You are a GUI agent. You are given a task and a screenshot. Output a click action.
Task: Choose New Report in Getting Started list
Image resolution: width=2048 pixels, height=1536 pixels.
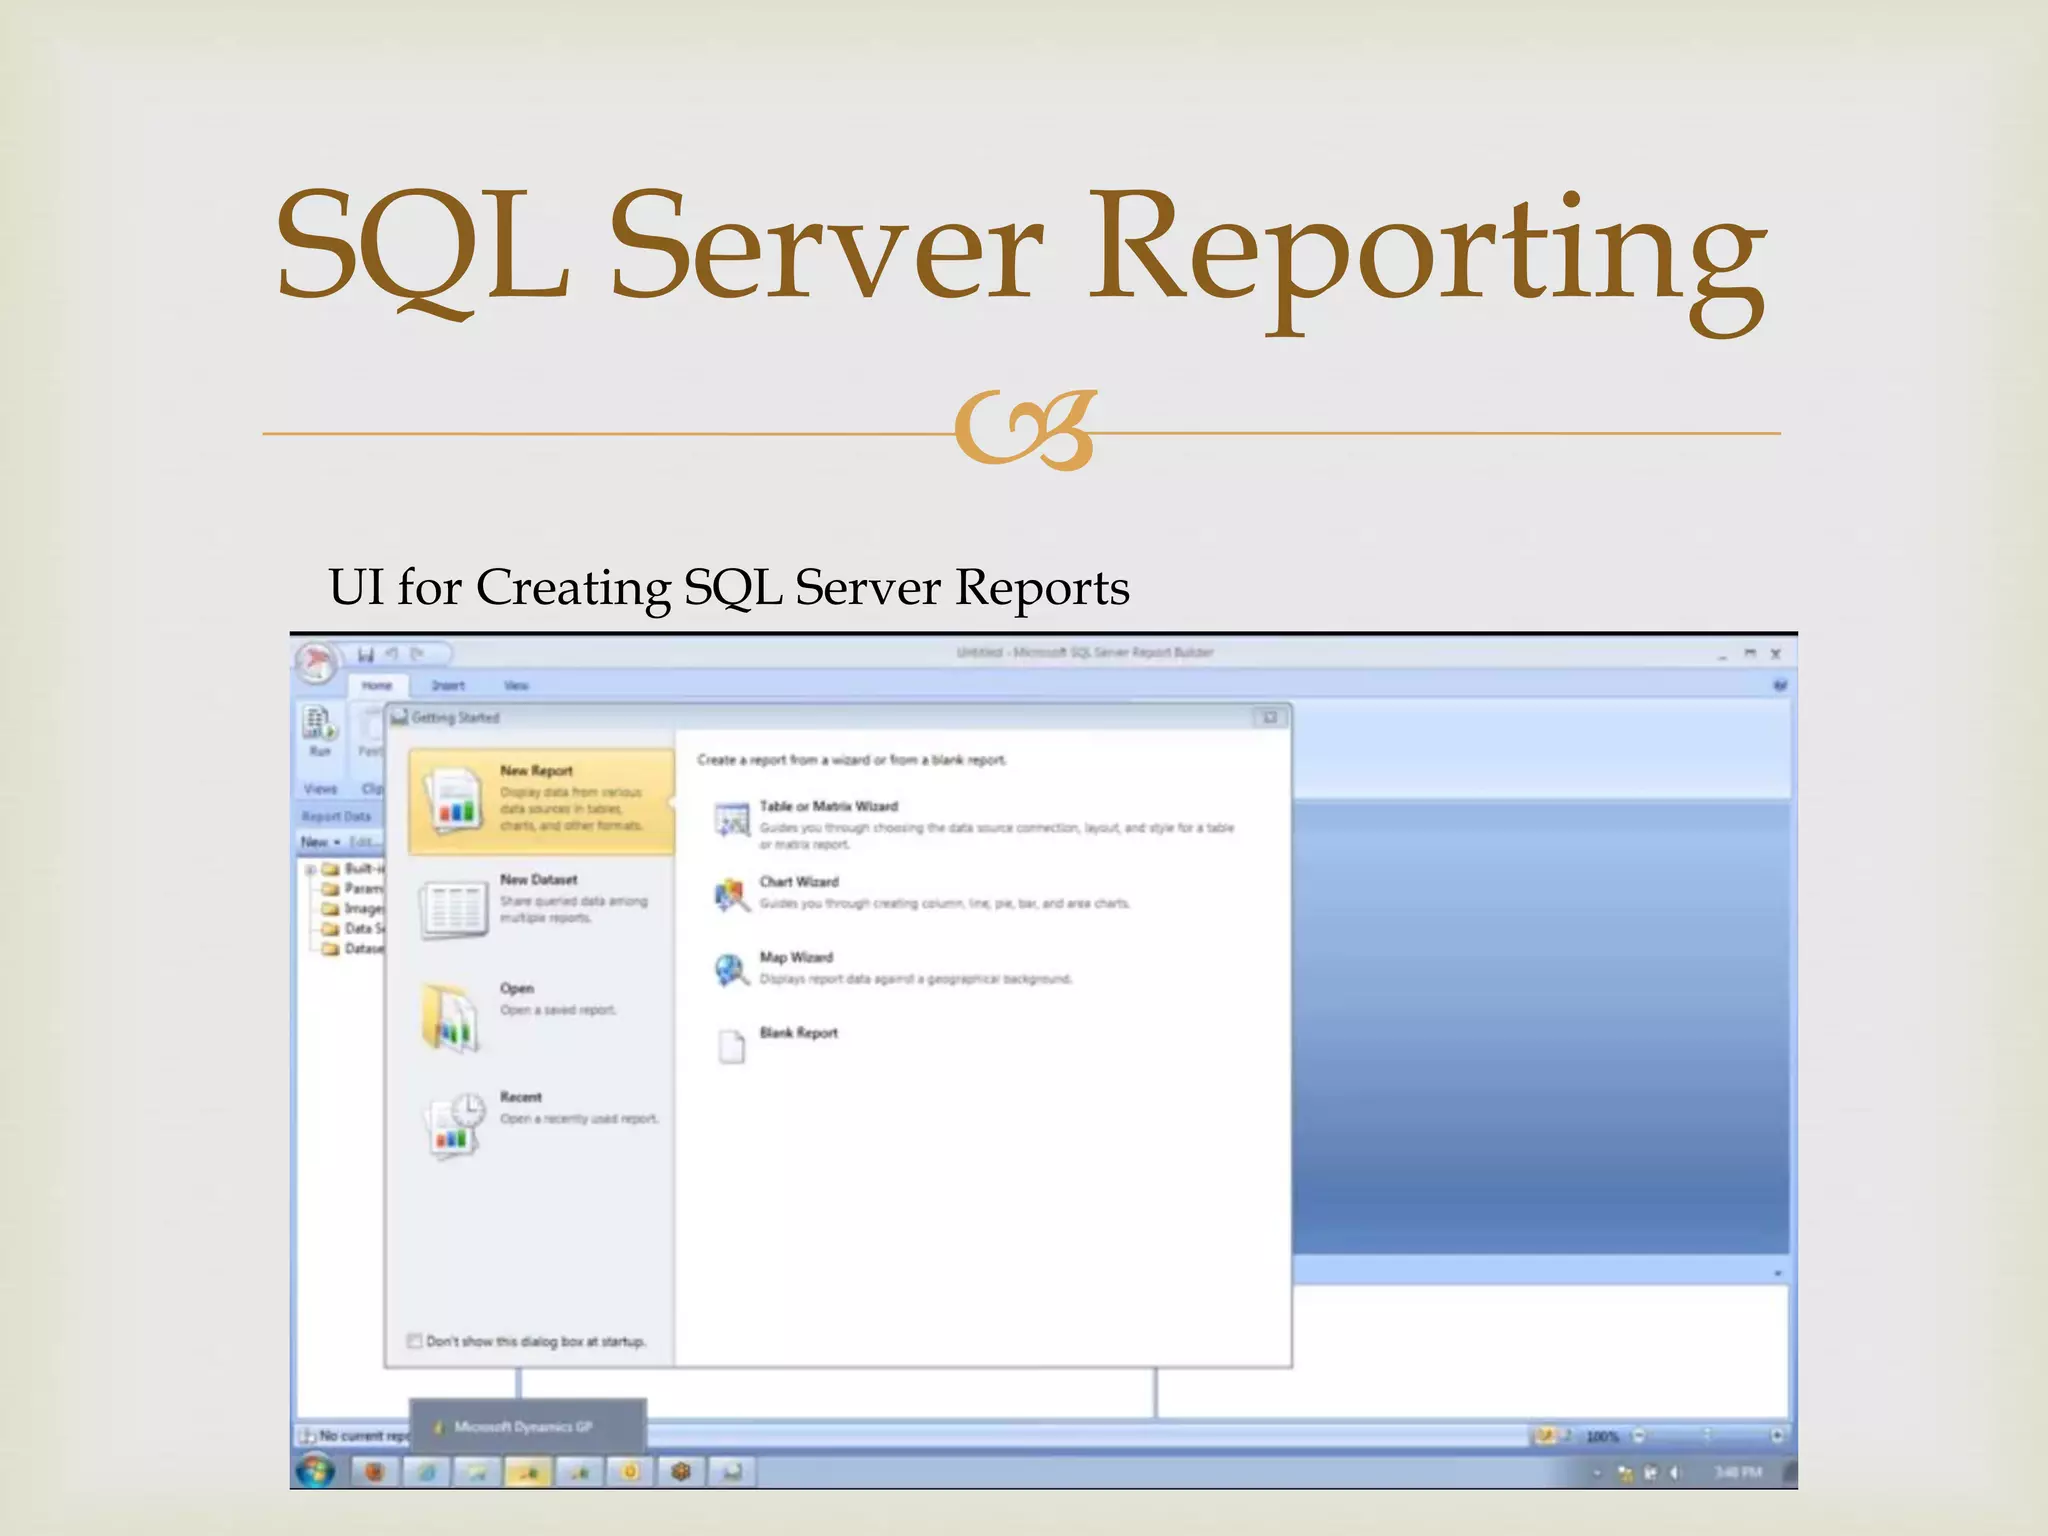click(x=541, y=801)
